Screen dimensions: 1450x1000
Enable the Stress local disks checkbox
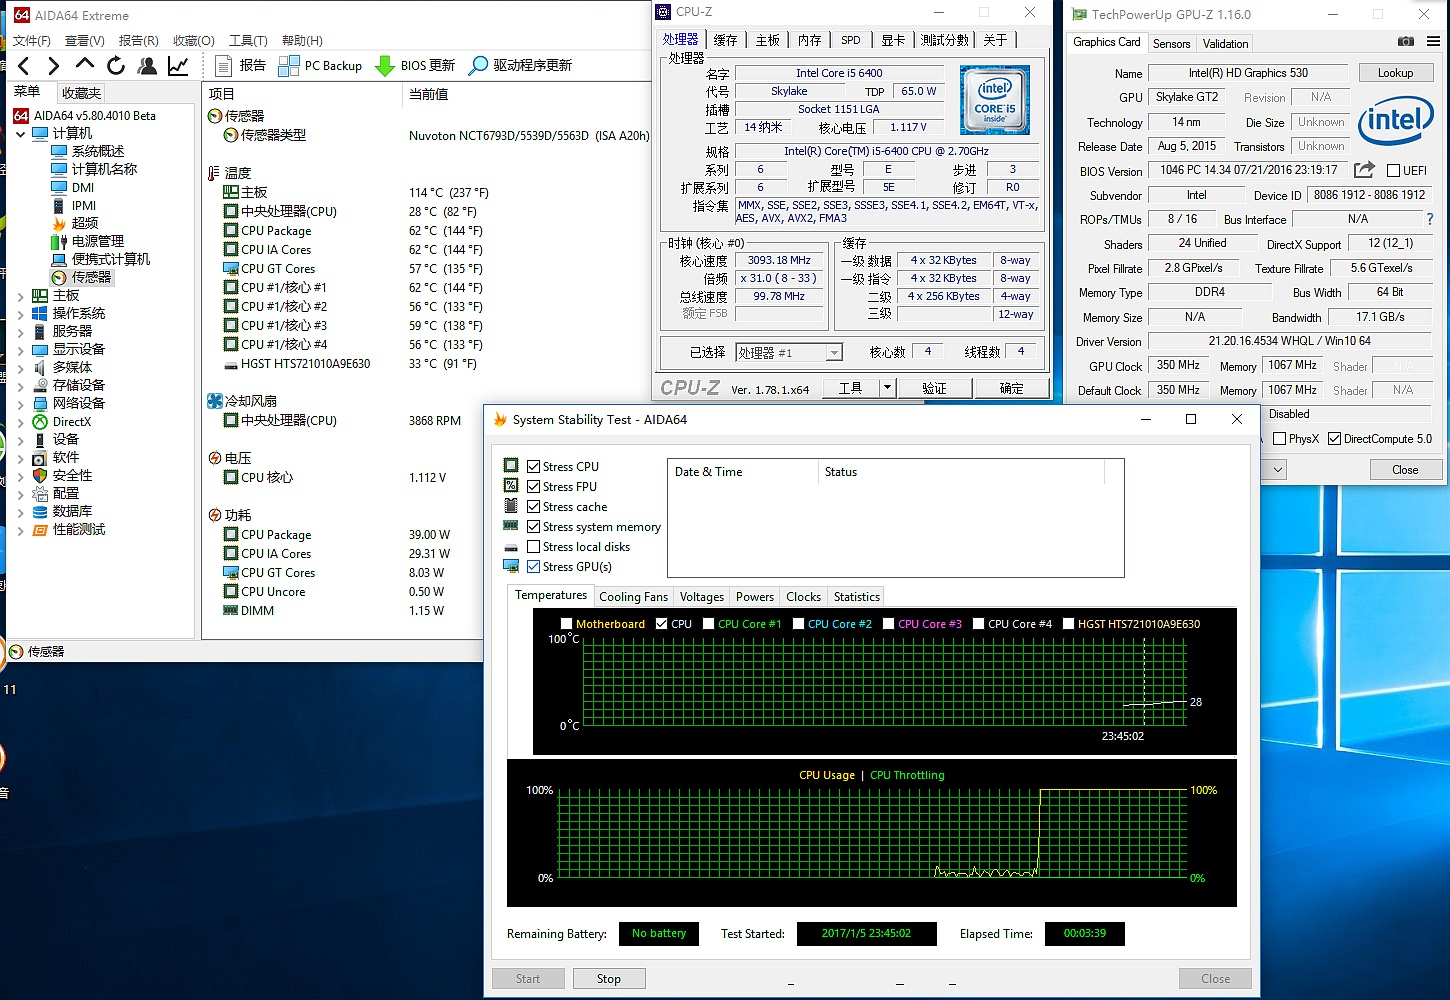[x=534, y=547]
